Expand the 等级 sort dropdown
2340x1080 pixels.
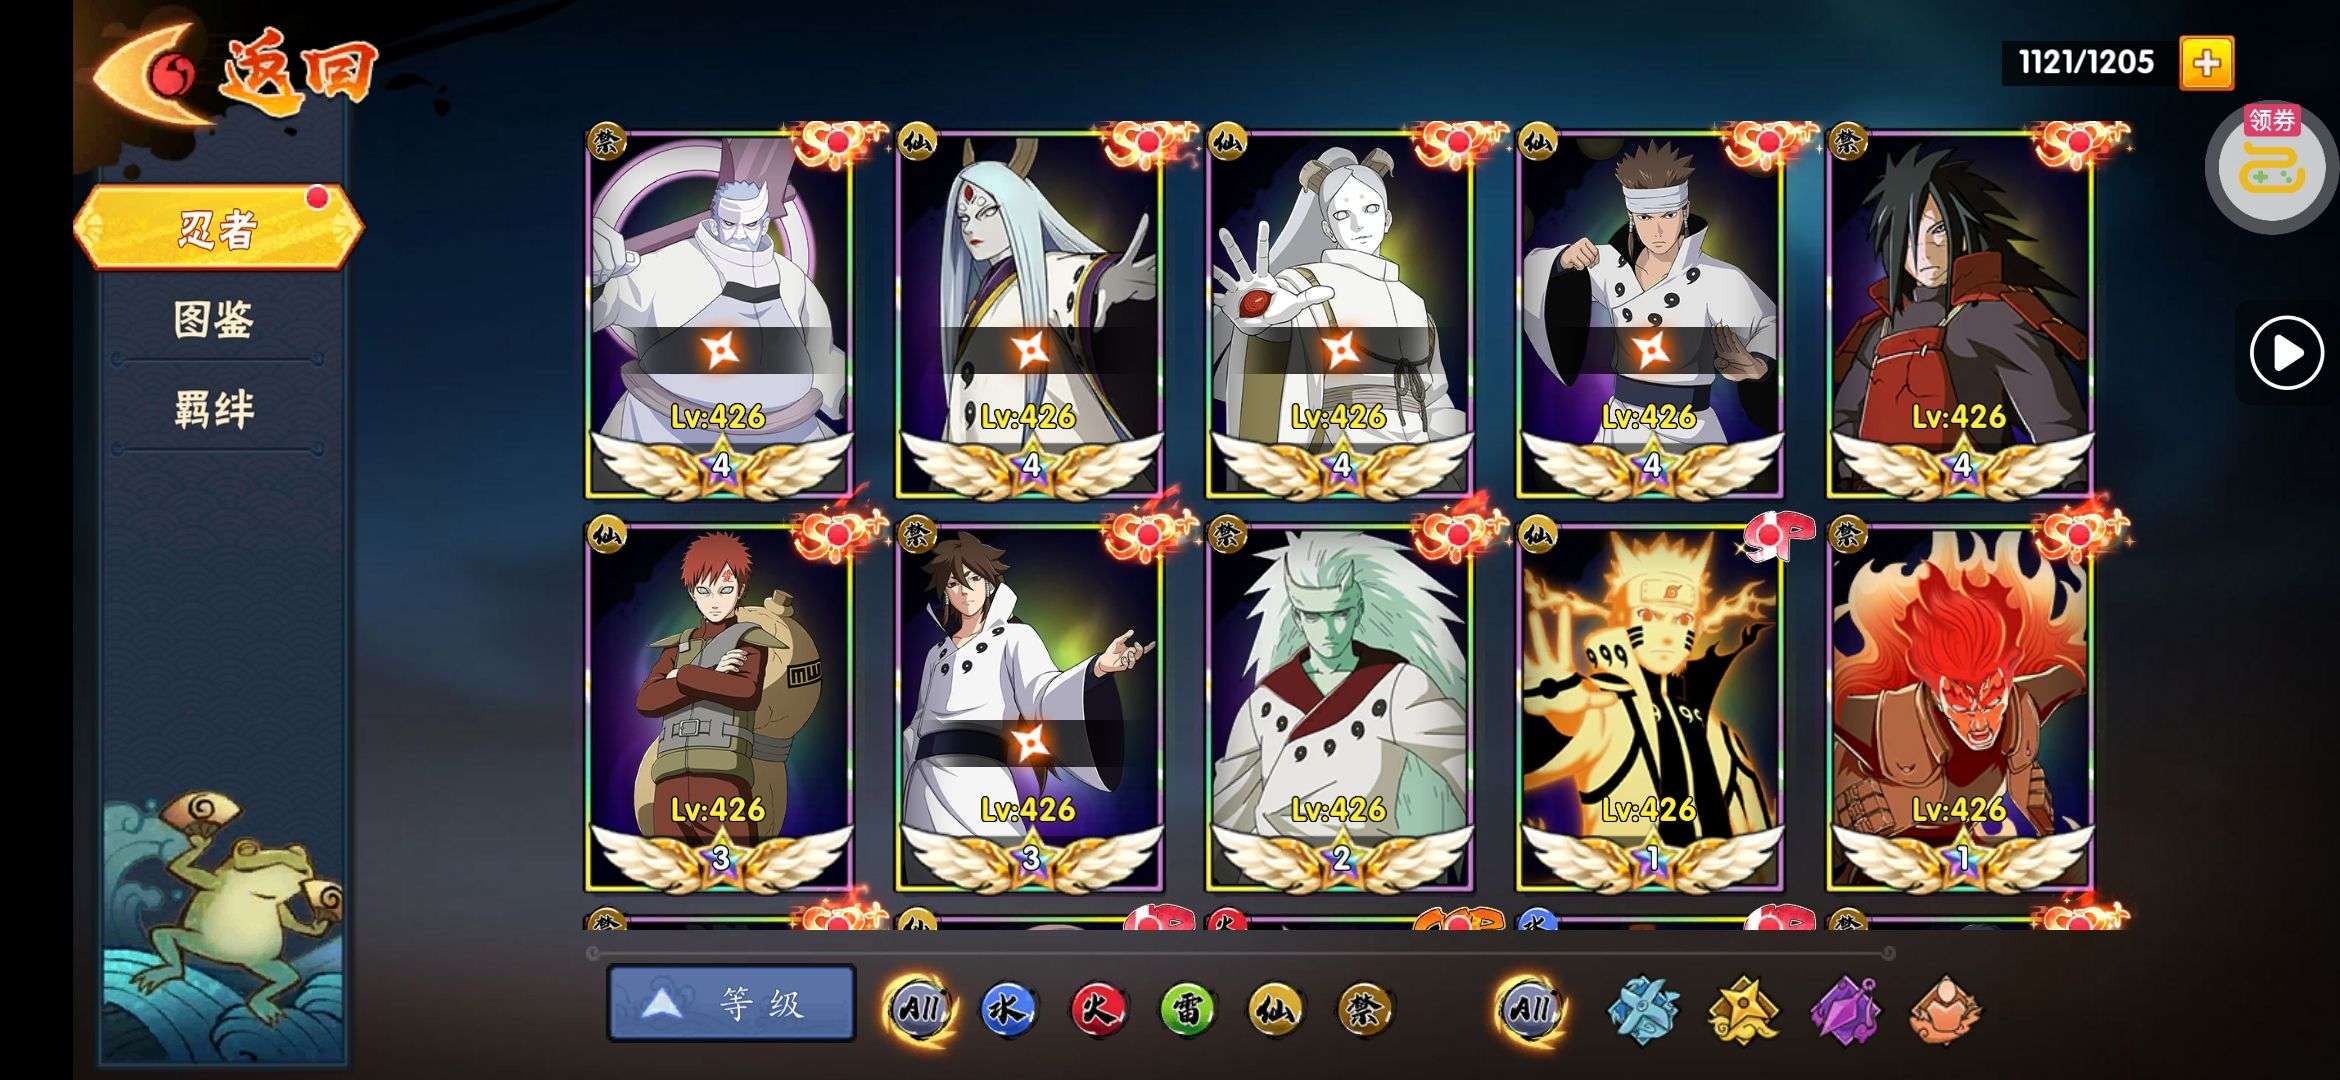(731, 1003)
